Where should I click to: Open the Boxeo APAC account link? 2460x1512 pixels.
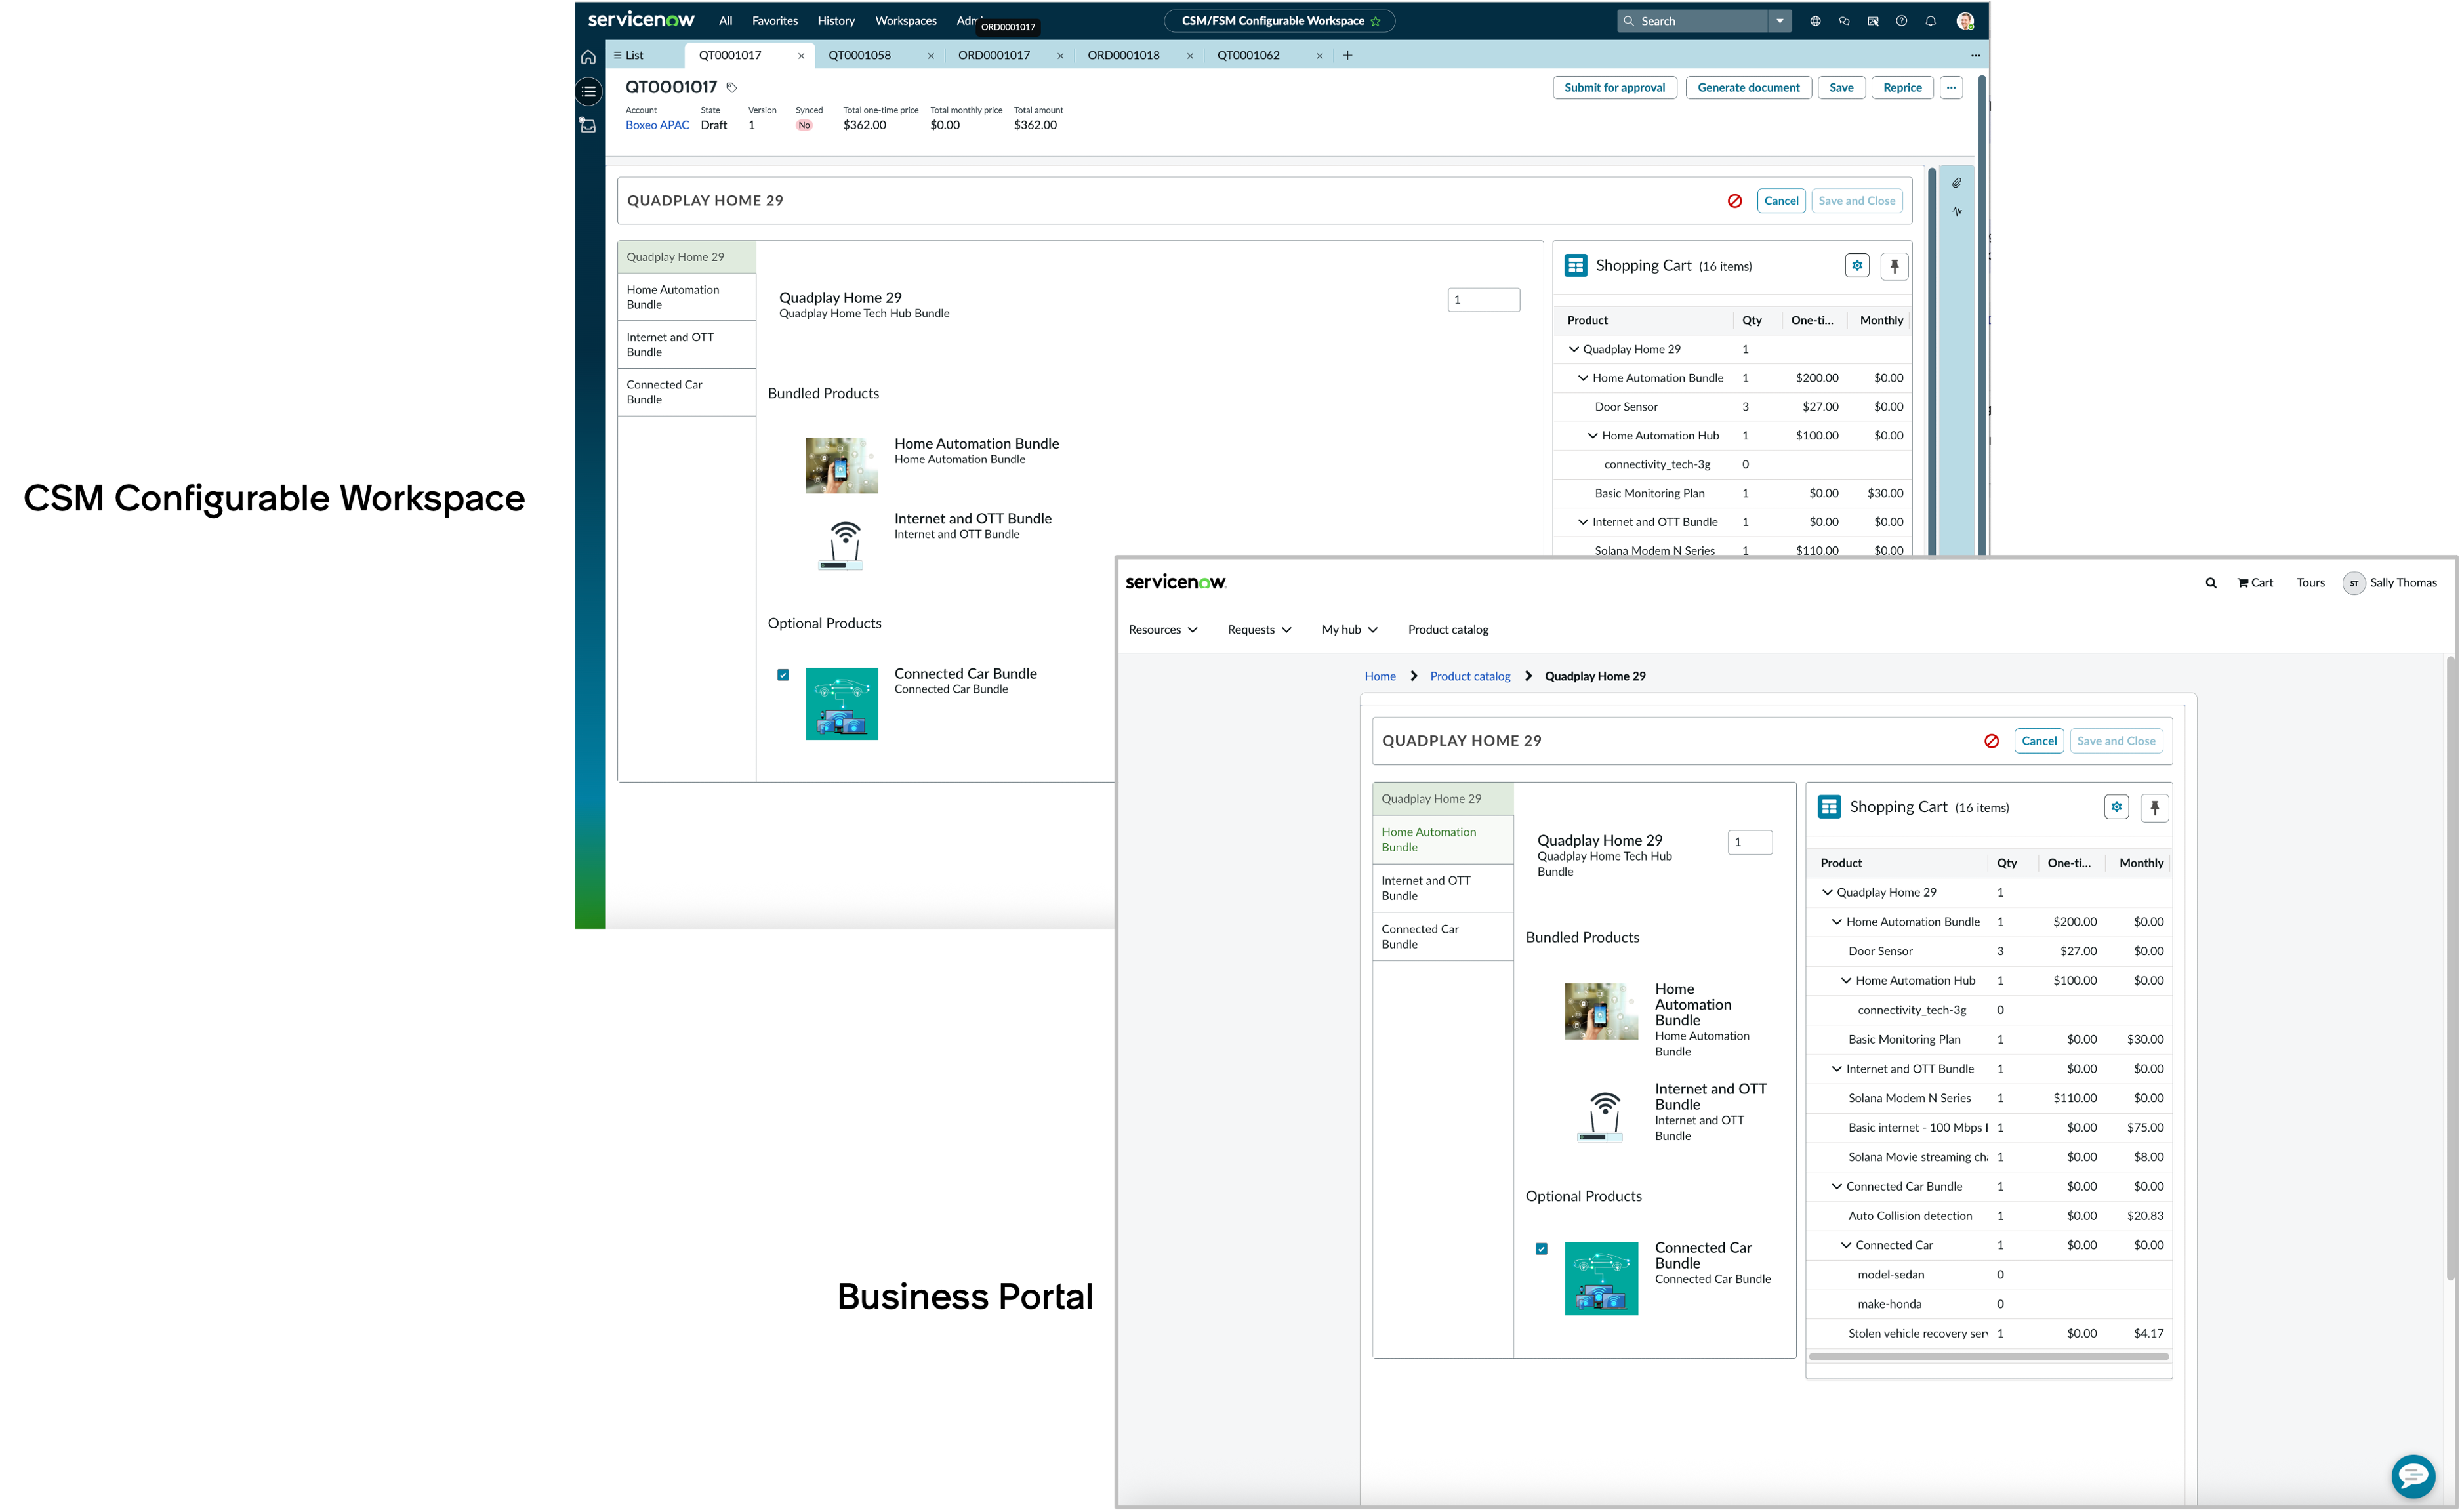[657, 126]
